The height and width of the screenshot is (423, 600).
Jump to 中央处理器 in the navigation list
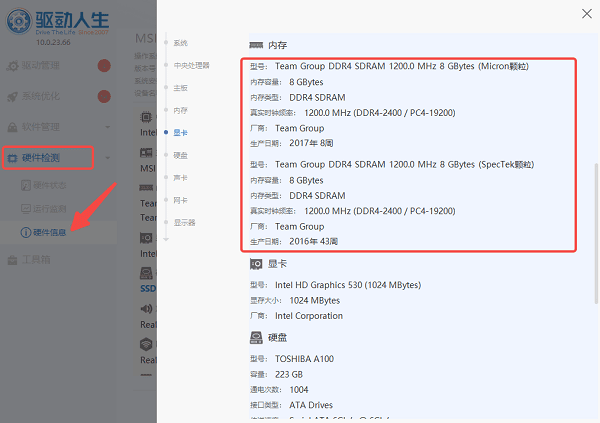(x=190, y=65)
